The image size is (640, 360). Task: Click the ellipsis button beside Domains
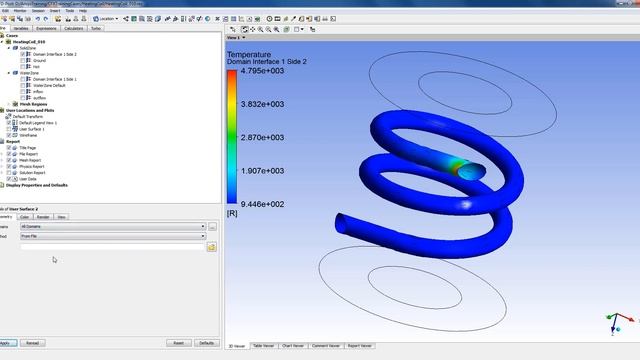[x=212, y=227]
